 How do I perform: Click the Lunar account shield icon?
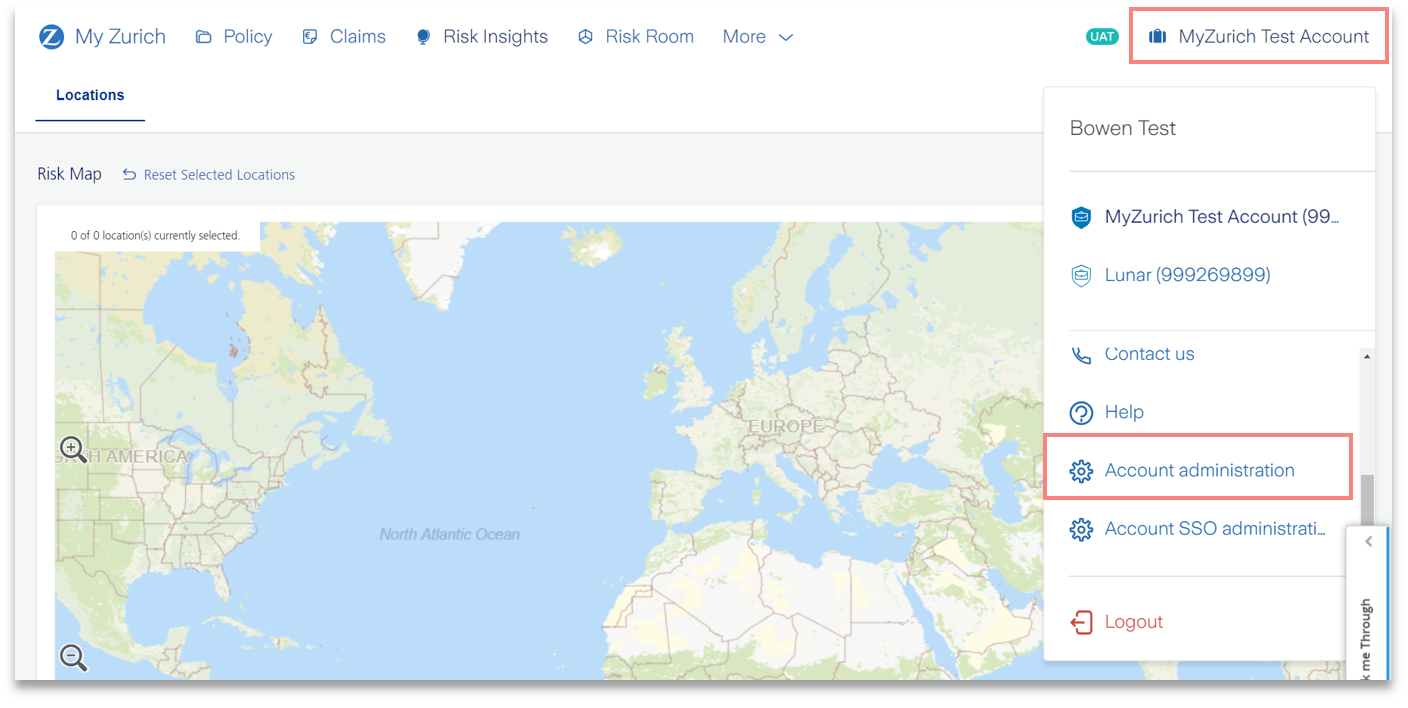click(1081, 276)
